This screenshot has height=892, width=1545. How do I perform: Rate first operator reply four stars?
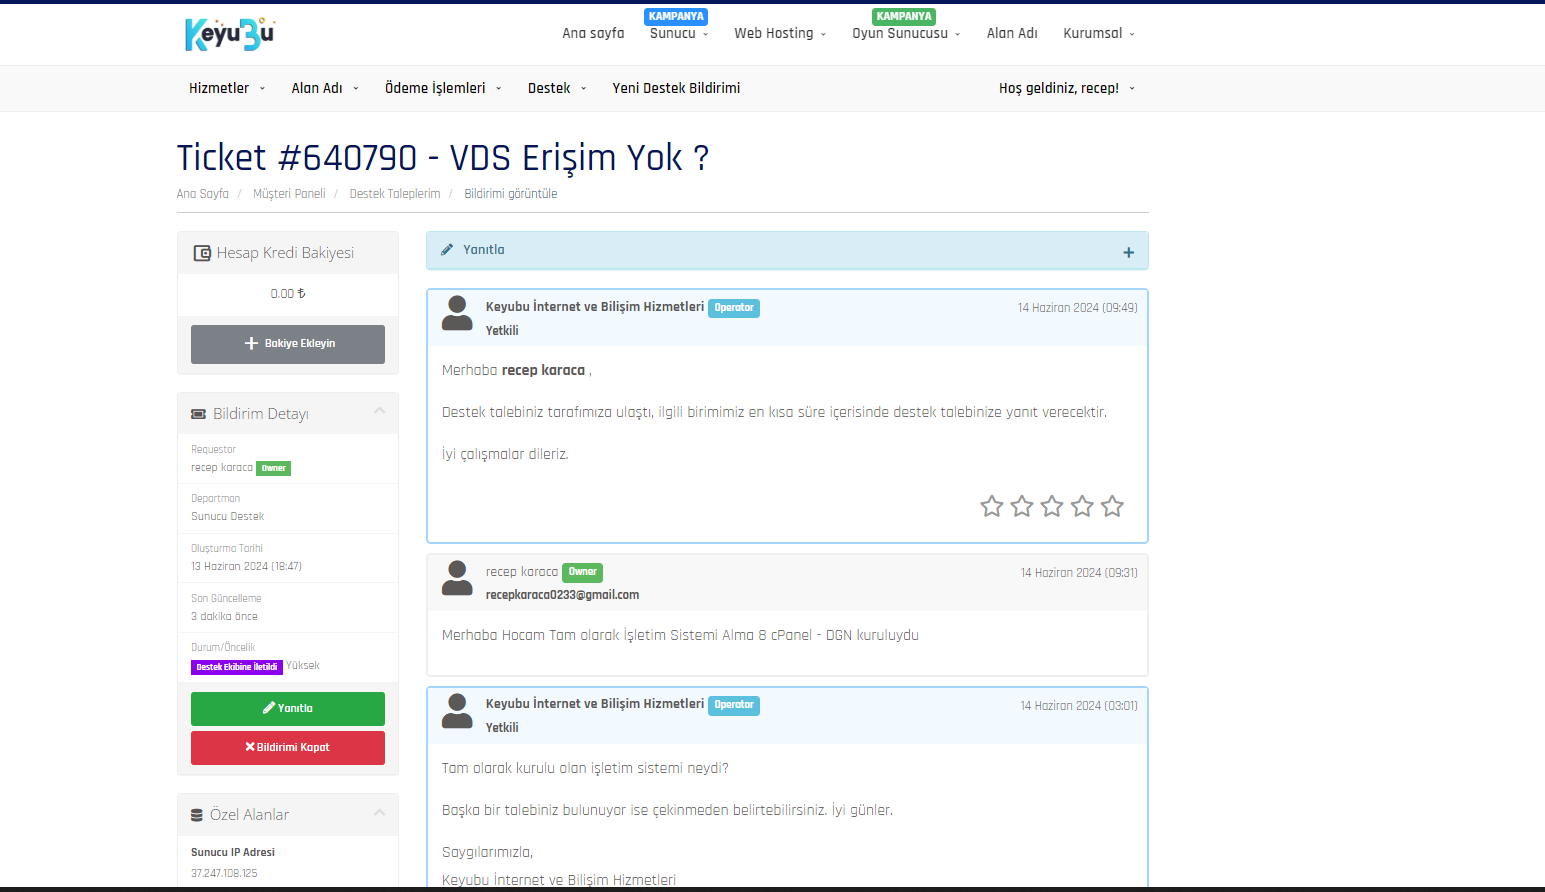pos(1081,506)
